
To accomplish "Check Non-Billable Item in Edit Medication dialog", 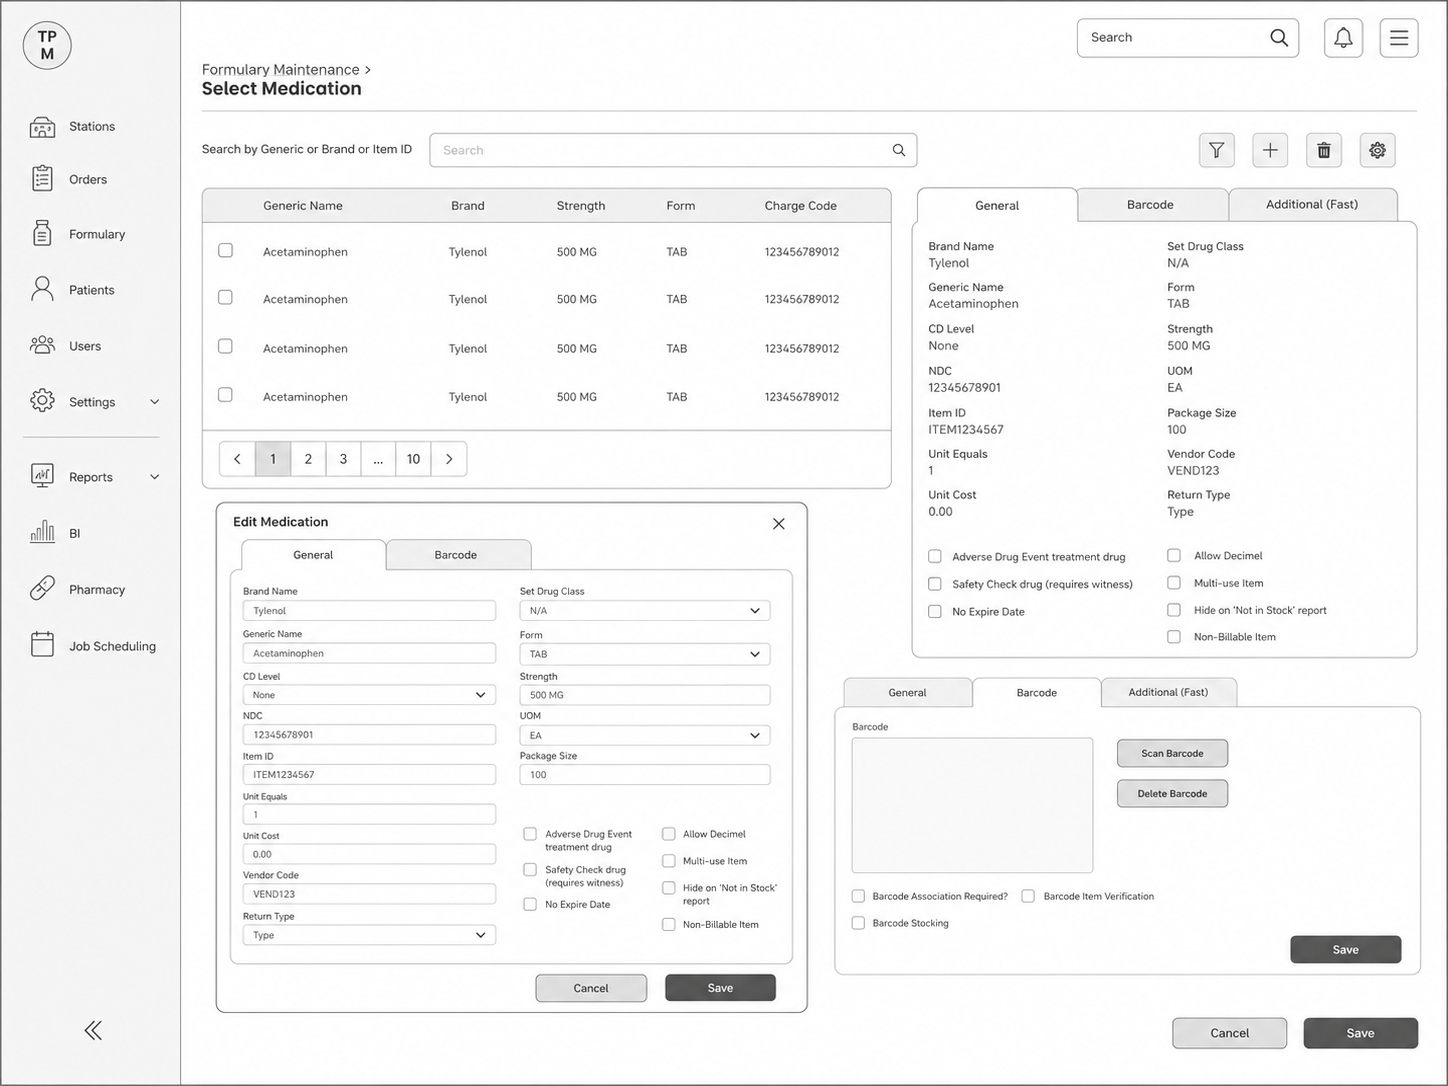I will pos(669,924).
